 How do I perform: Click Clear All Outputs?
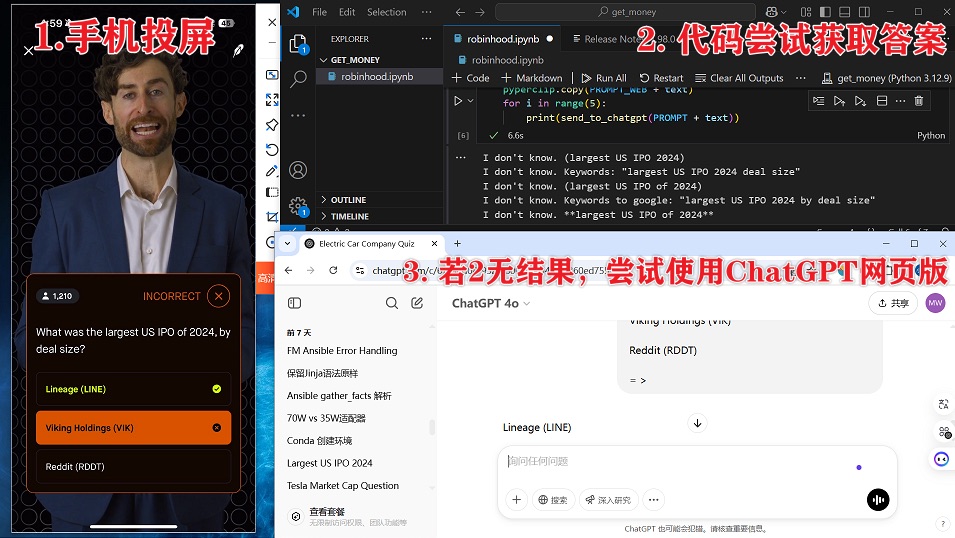tap(739, 78)
